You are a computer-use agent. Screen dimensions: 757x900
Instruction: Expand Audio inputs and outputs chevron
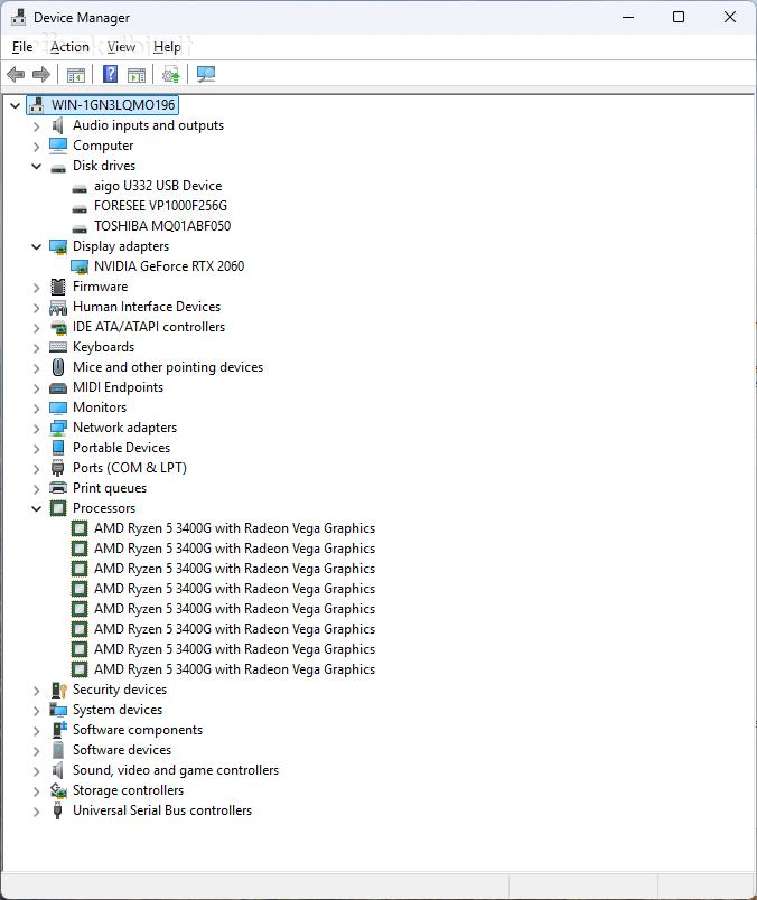pyautogui.click(x=36, y=126)
